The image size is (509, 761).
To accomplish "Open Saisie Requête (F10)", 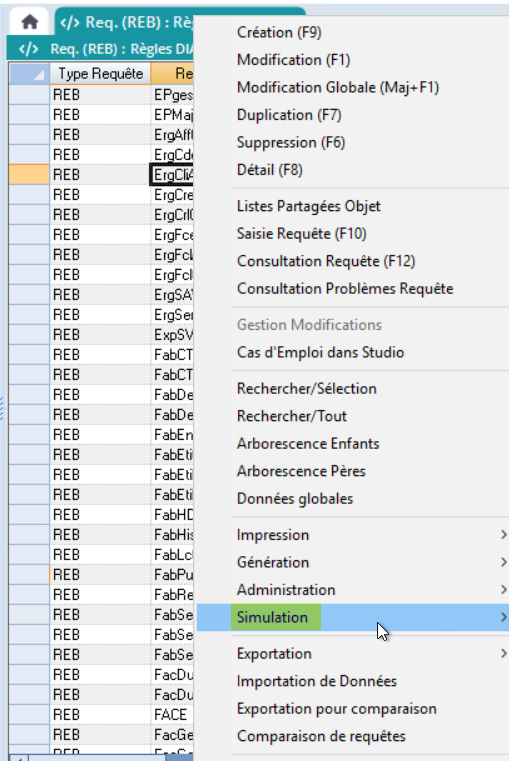I will (301, 234).
